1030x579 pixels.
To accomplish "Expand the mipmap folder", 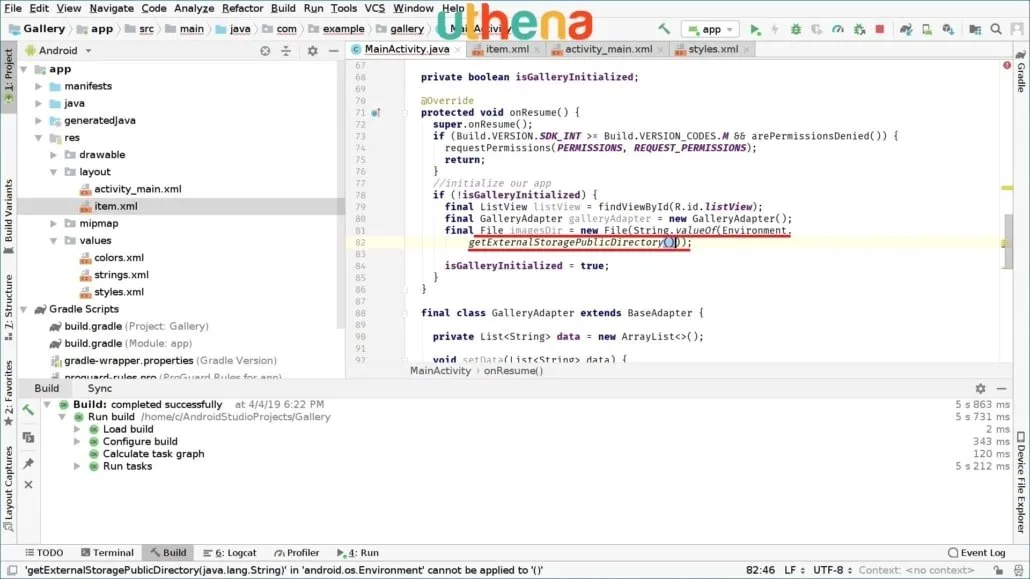I will click(x=54, y=223).
